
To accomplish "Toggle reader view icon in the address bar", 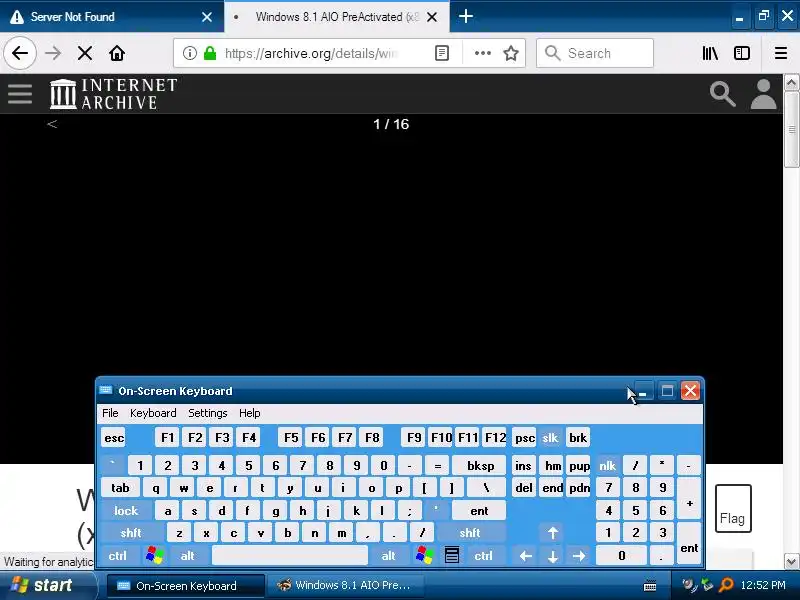I will tap(442, 53).
